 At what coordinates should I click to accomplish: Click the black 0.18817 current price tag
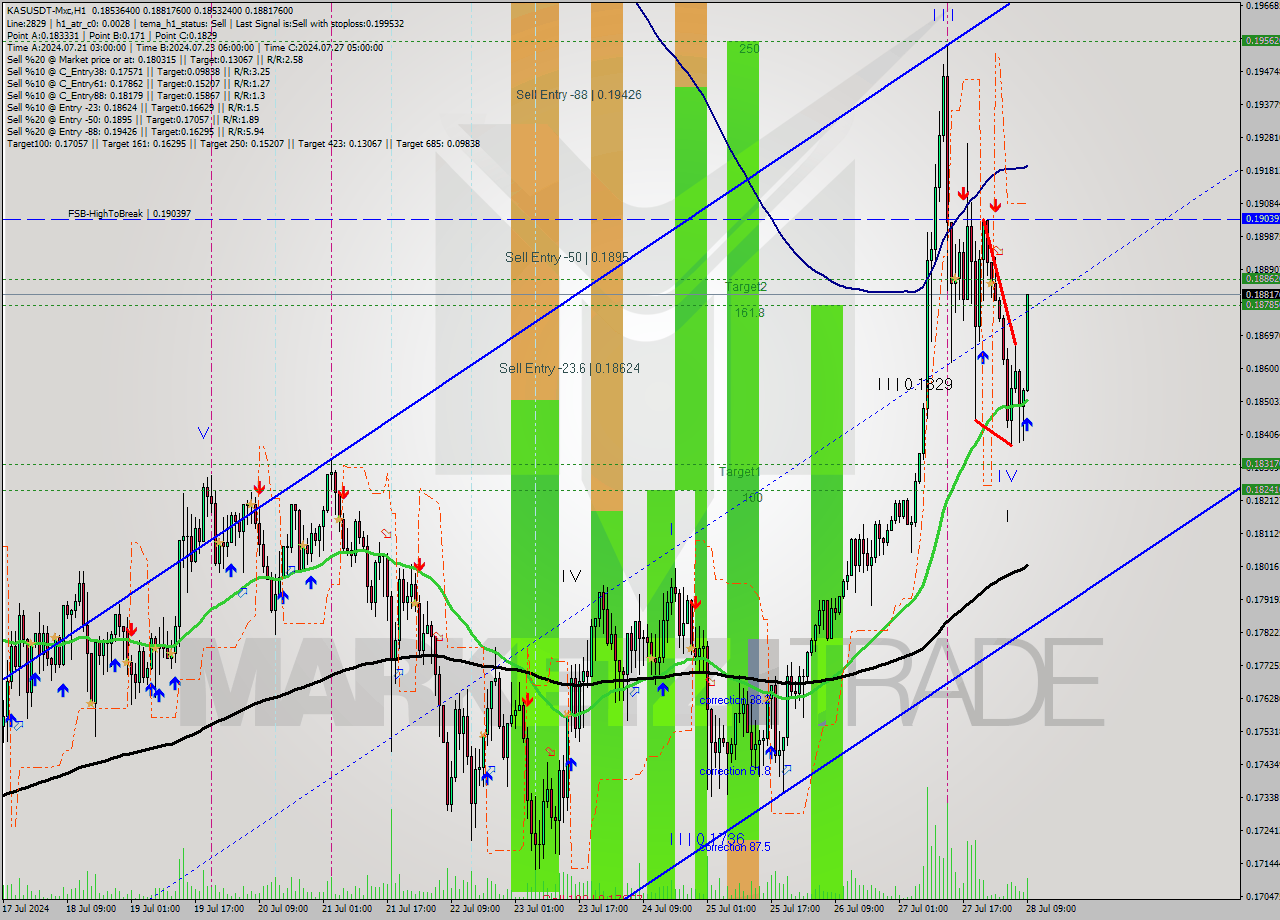point(1260,294)
